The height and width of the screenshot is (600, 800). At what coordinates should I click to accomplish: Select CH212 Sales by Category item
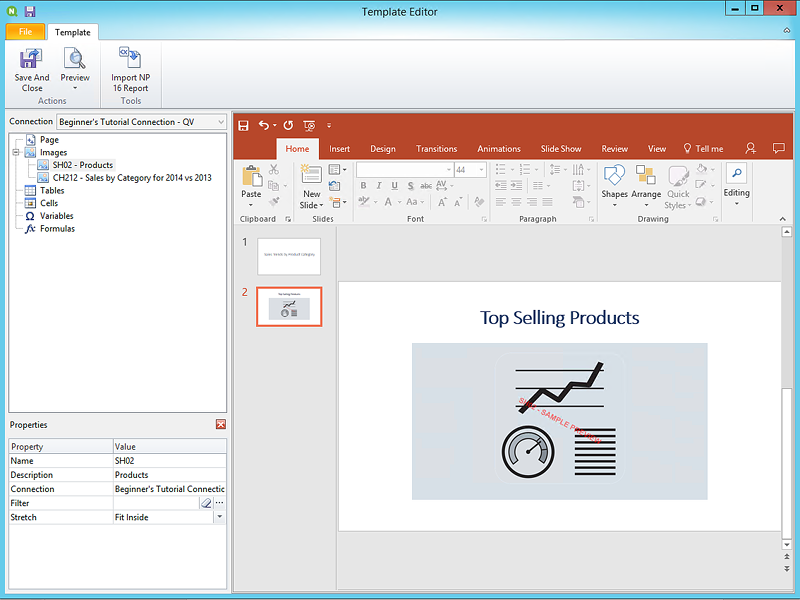(x=131, y=178)
